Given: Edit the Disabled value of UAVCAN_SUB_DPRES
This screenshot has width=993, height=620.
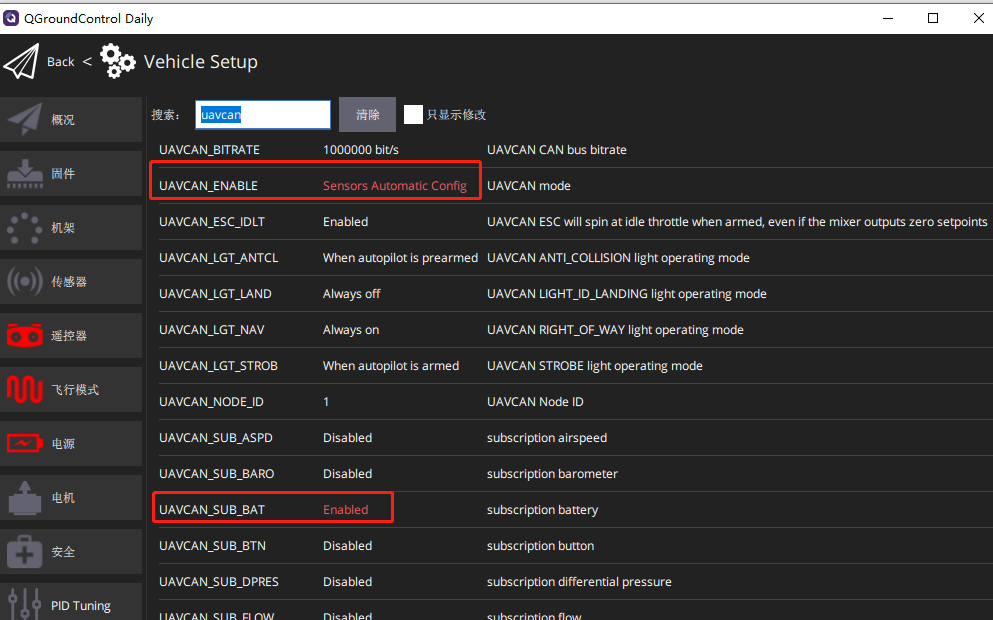Looking at the screenshot, I should tap(347, 582).
